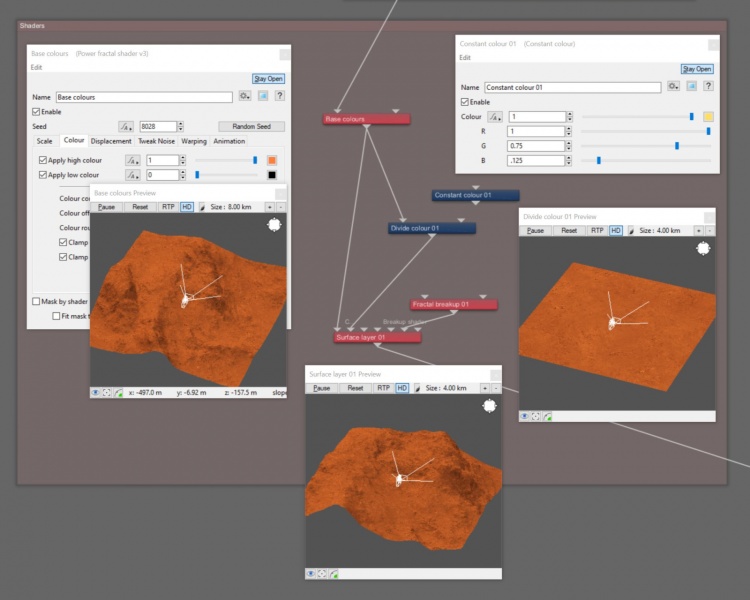750x600 pixels.
Task: Click the orange high colour swatch
Action: (272, 160)
